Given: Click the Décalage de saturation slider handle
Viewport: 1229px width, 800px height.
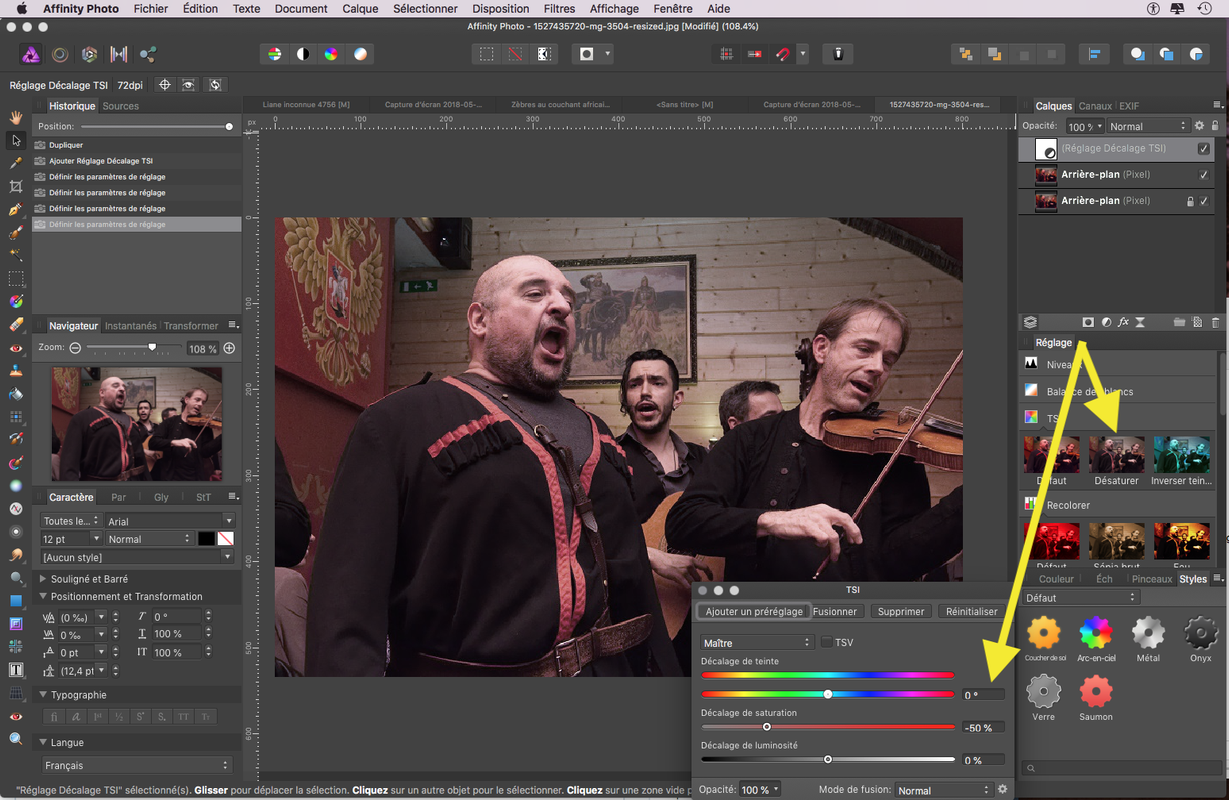Looking at the screenshot, I should pos(767,727).
